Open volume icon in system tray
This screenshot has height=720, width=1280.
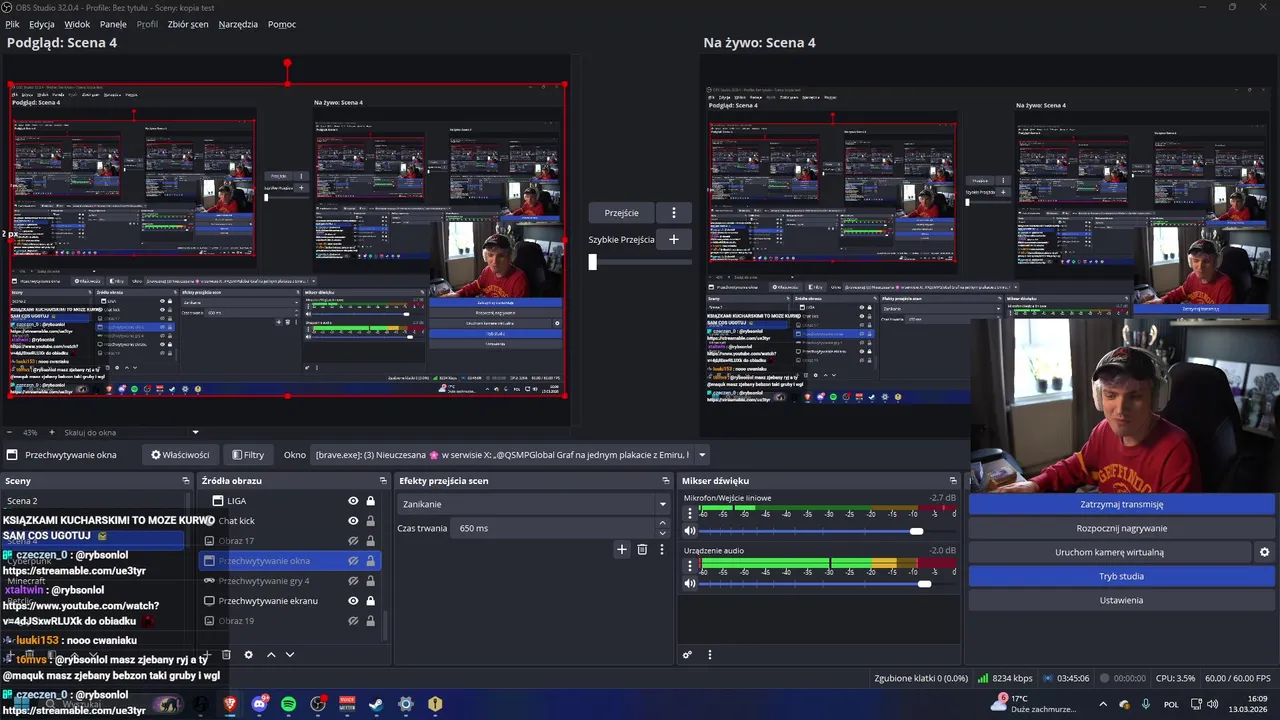pyautogui.click(x=1212, y=704)
